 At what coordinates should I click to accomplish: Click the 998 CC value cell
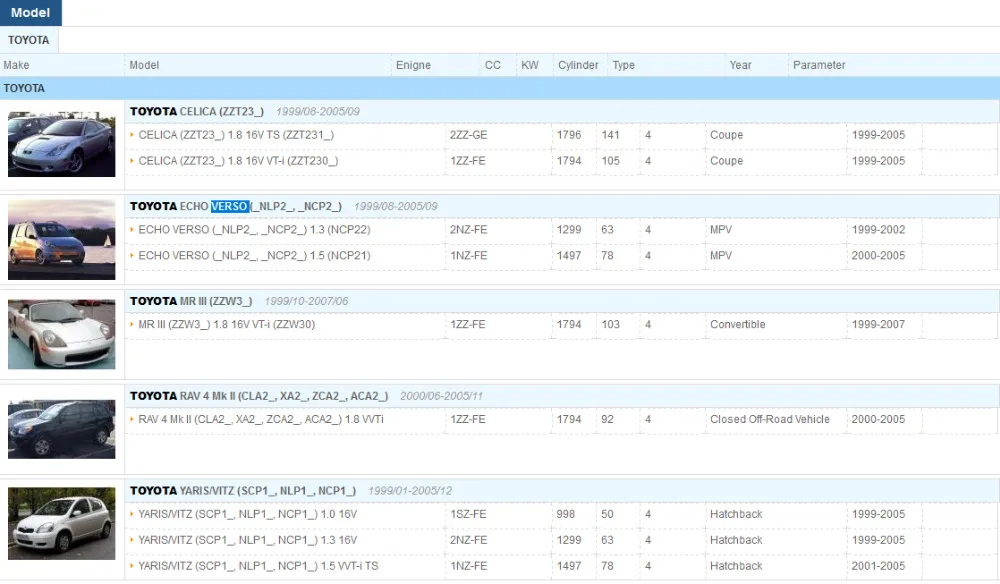pos(566,514)
